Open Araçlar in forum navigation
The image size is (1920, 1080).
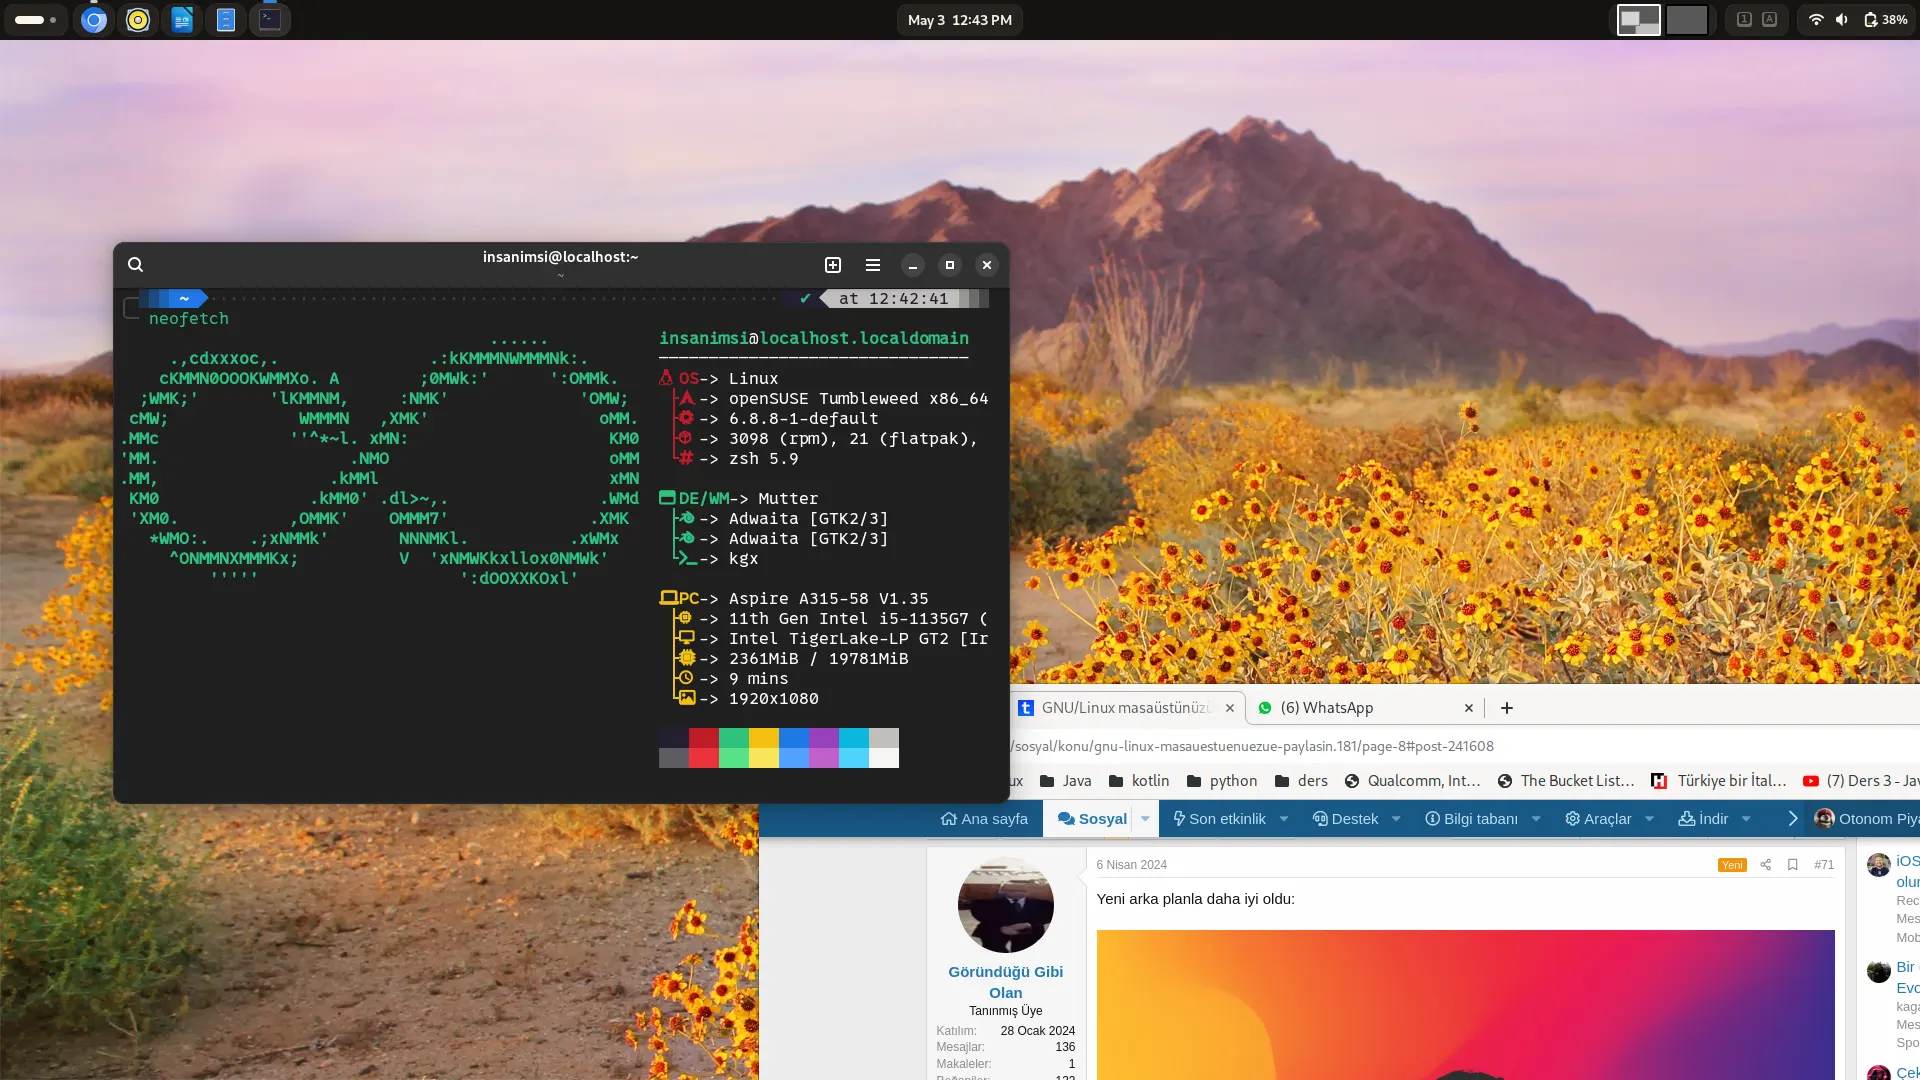click(1598, 819)
